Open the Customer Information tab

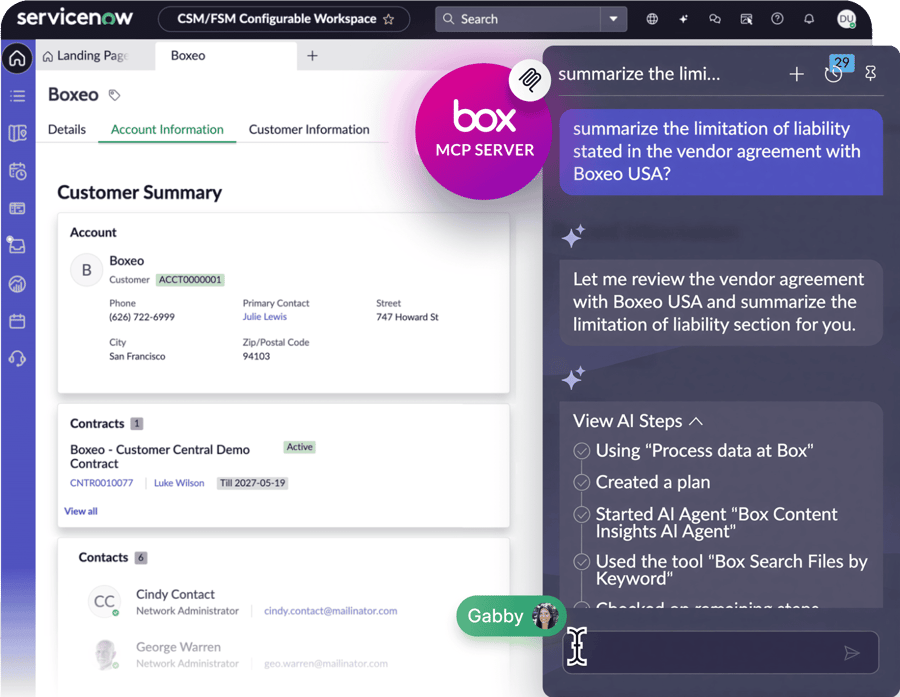tap(309, 129)
